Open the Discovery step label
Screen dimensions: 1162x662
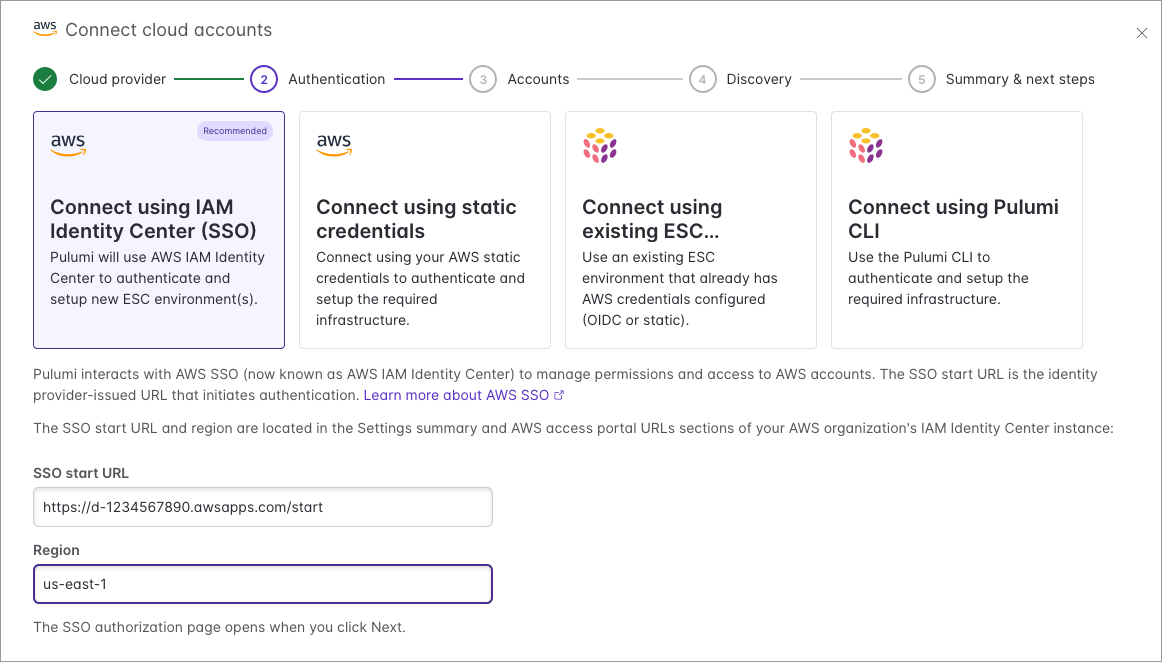pyautogui.click(x=759, y=79)
